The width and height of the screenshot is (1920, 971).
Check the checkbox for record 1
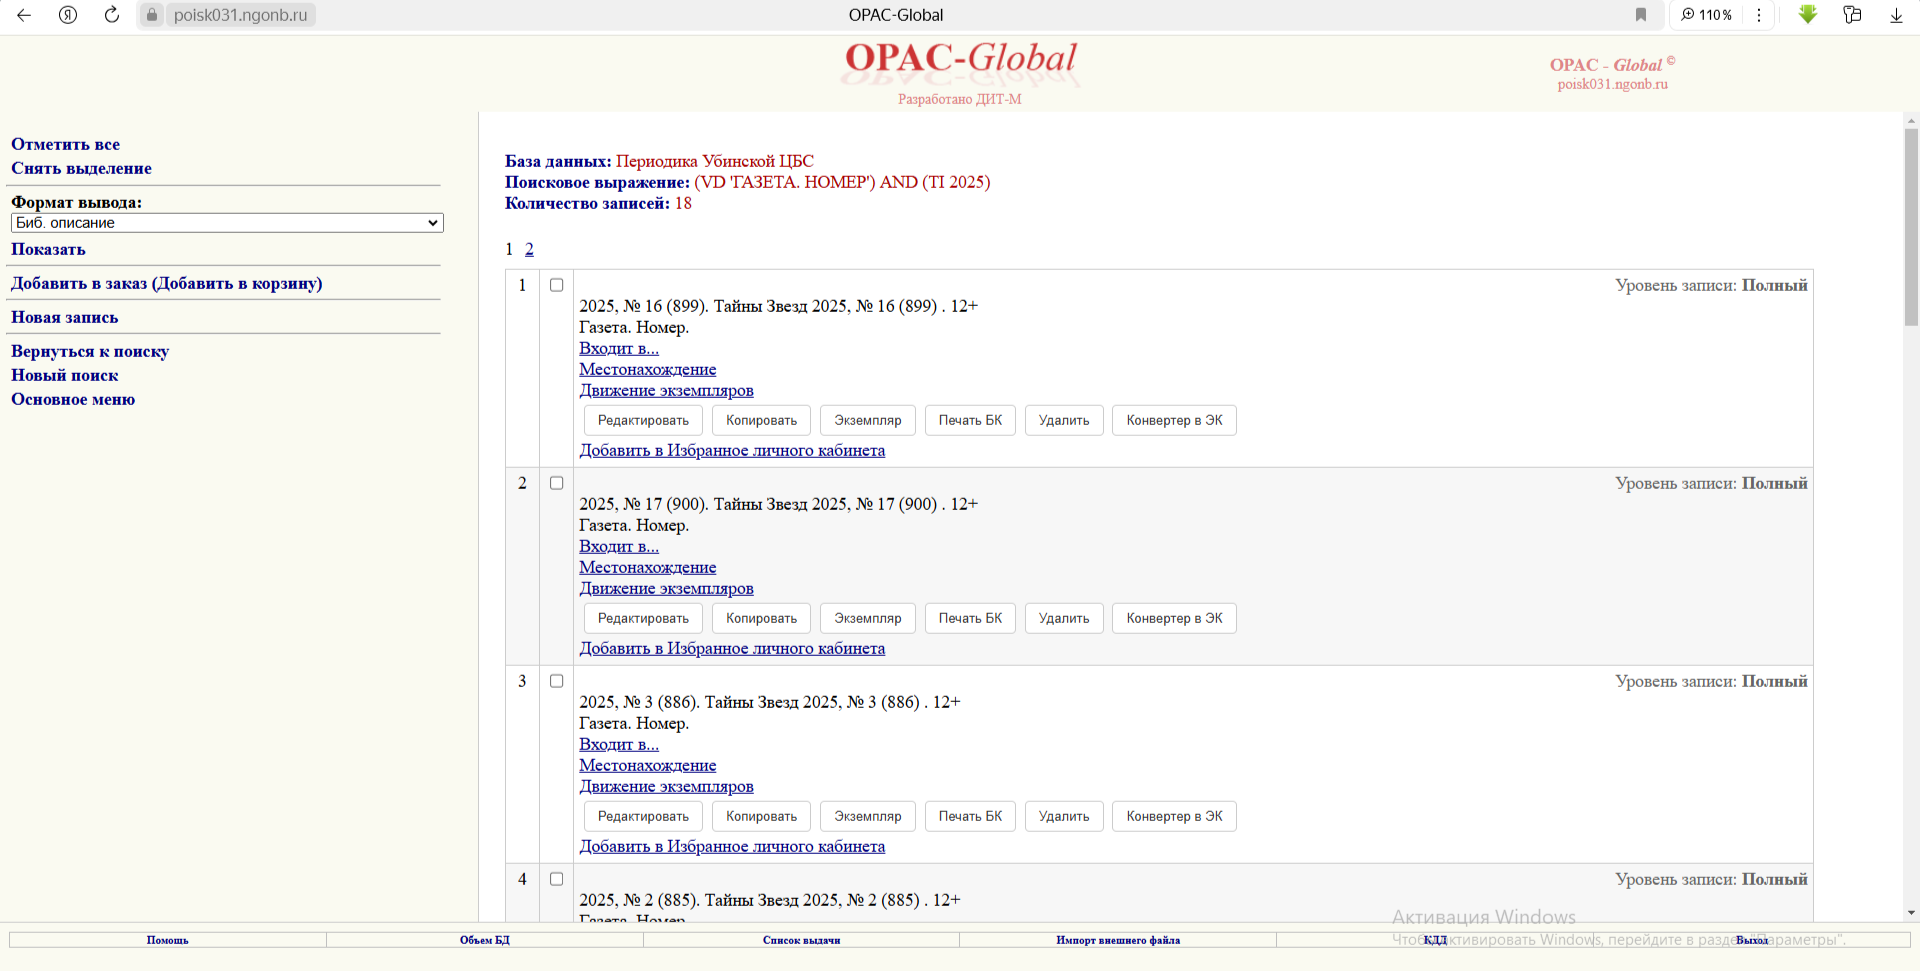[557, 285]
